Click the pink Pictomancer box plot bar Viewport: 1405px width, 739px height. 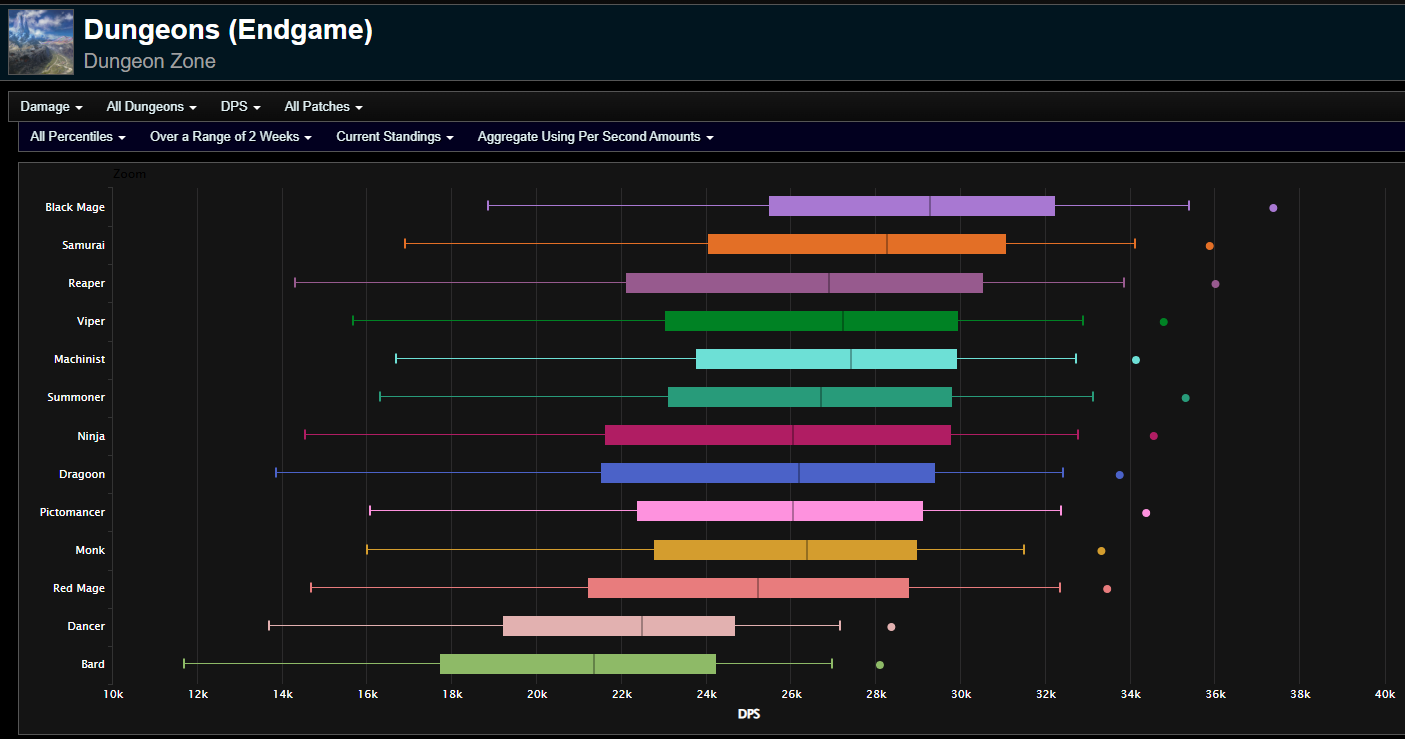click(x=780, y=511)
